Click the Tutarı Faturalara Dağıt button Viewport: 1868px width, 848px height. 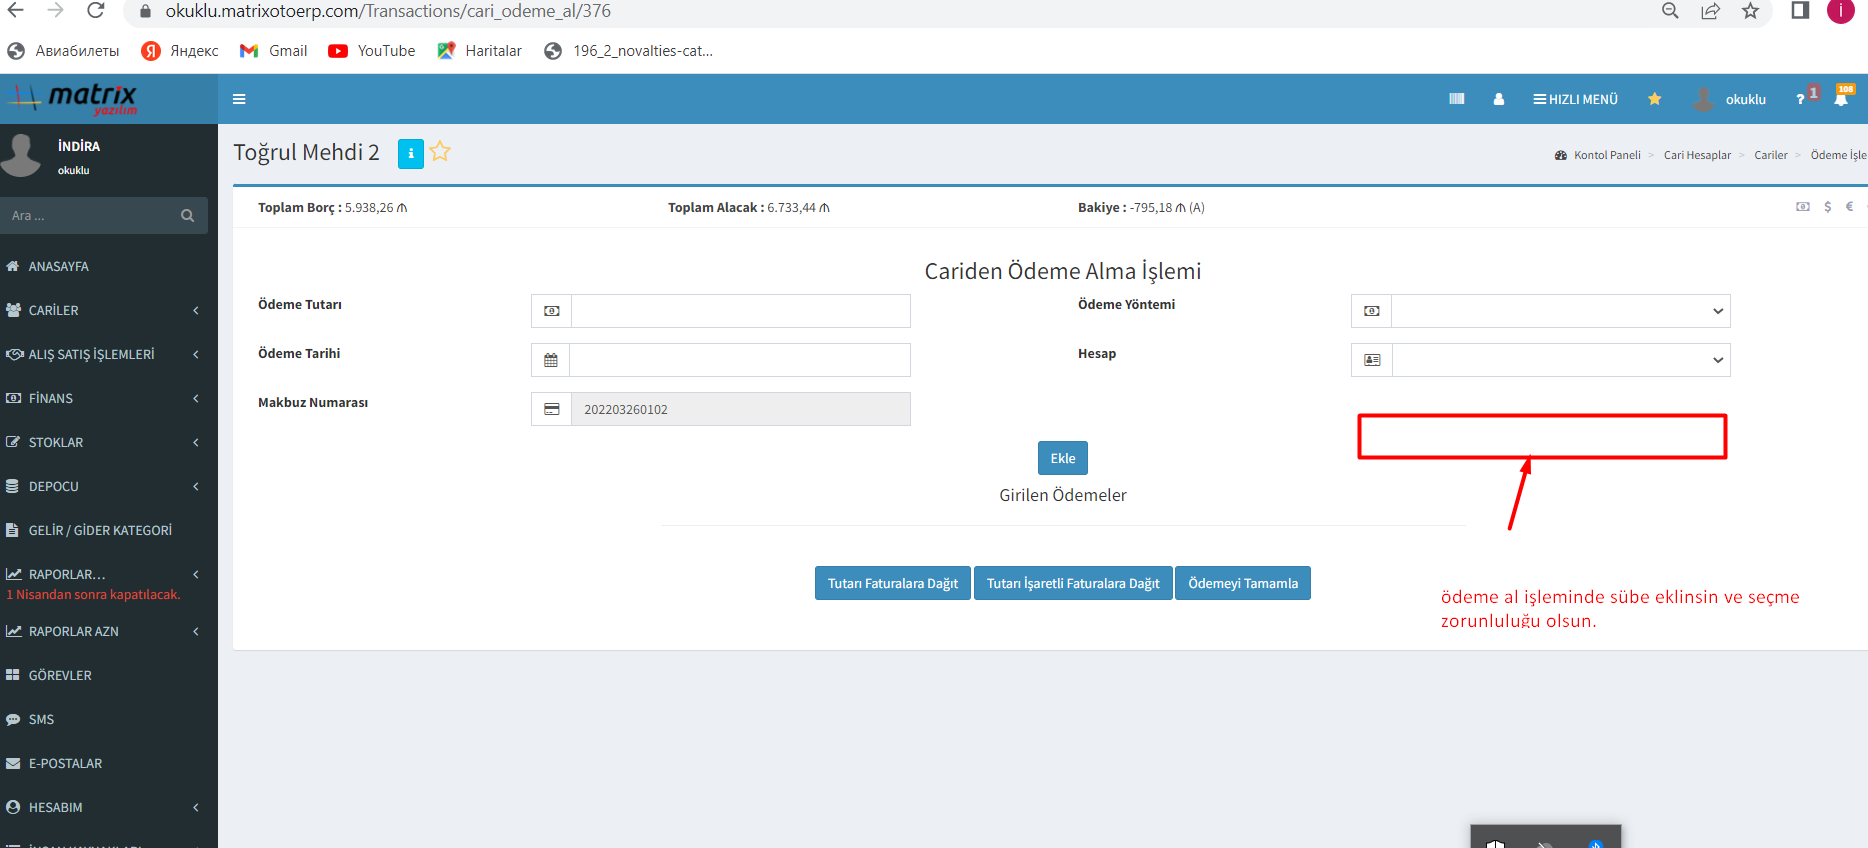[x=892, y=583]
